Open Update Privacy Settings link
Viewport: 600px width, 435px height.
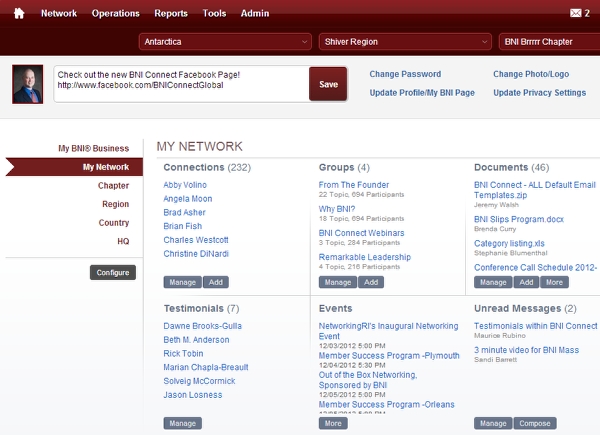539,93
